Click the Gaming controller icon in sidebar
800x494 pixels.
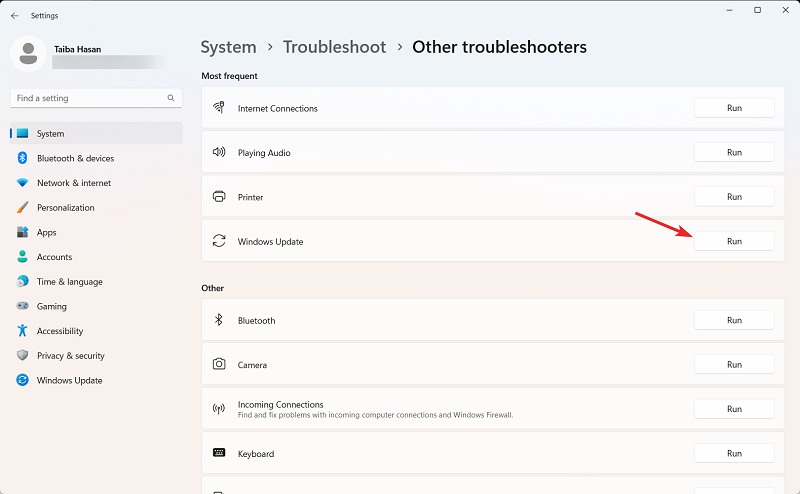22,306
